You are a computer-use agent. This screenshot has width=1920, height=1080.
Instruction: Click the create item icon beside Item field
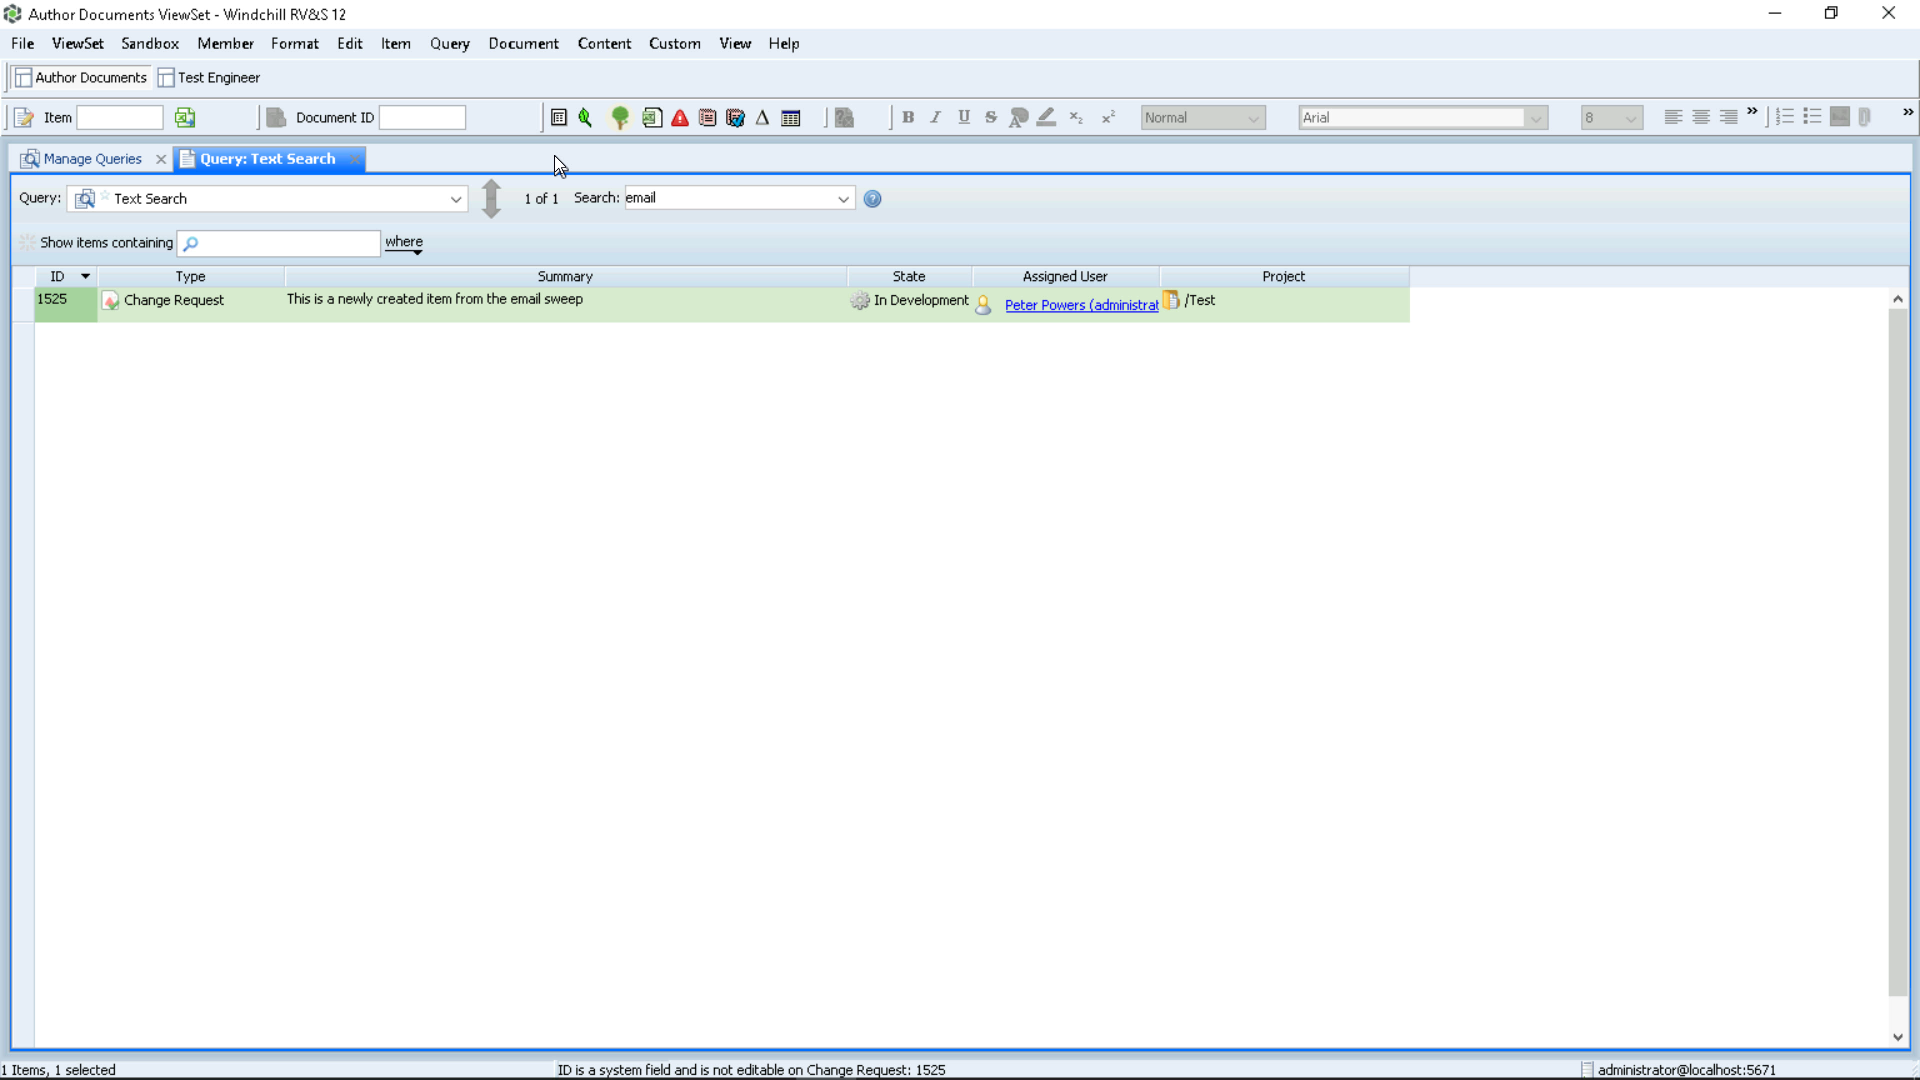point(24,118)
